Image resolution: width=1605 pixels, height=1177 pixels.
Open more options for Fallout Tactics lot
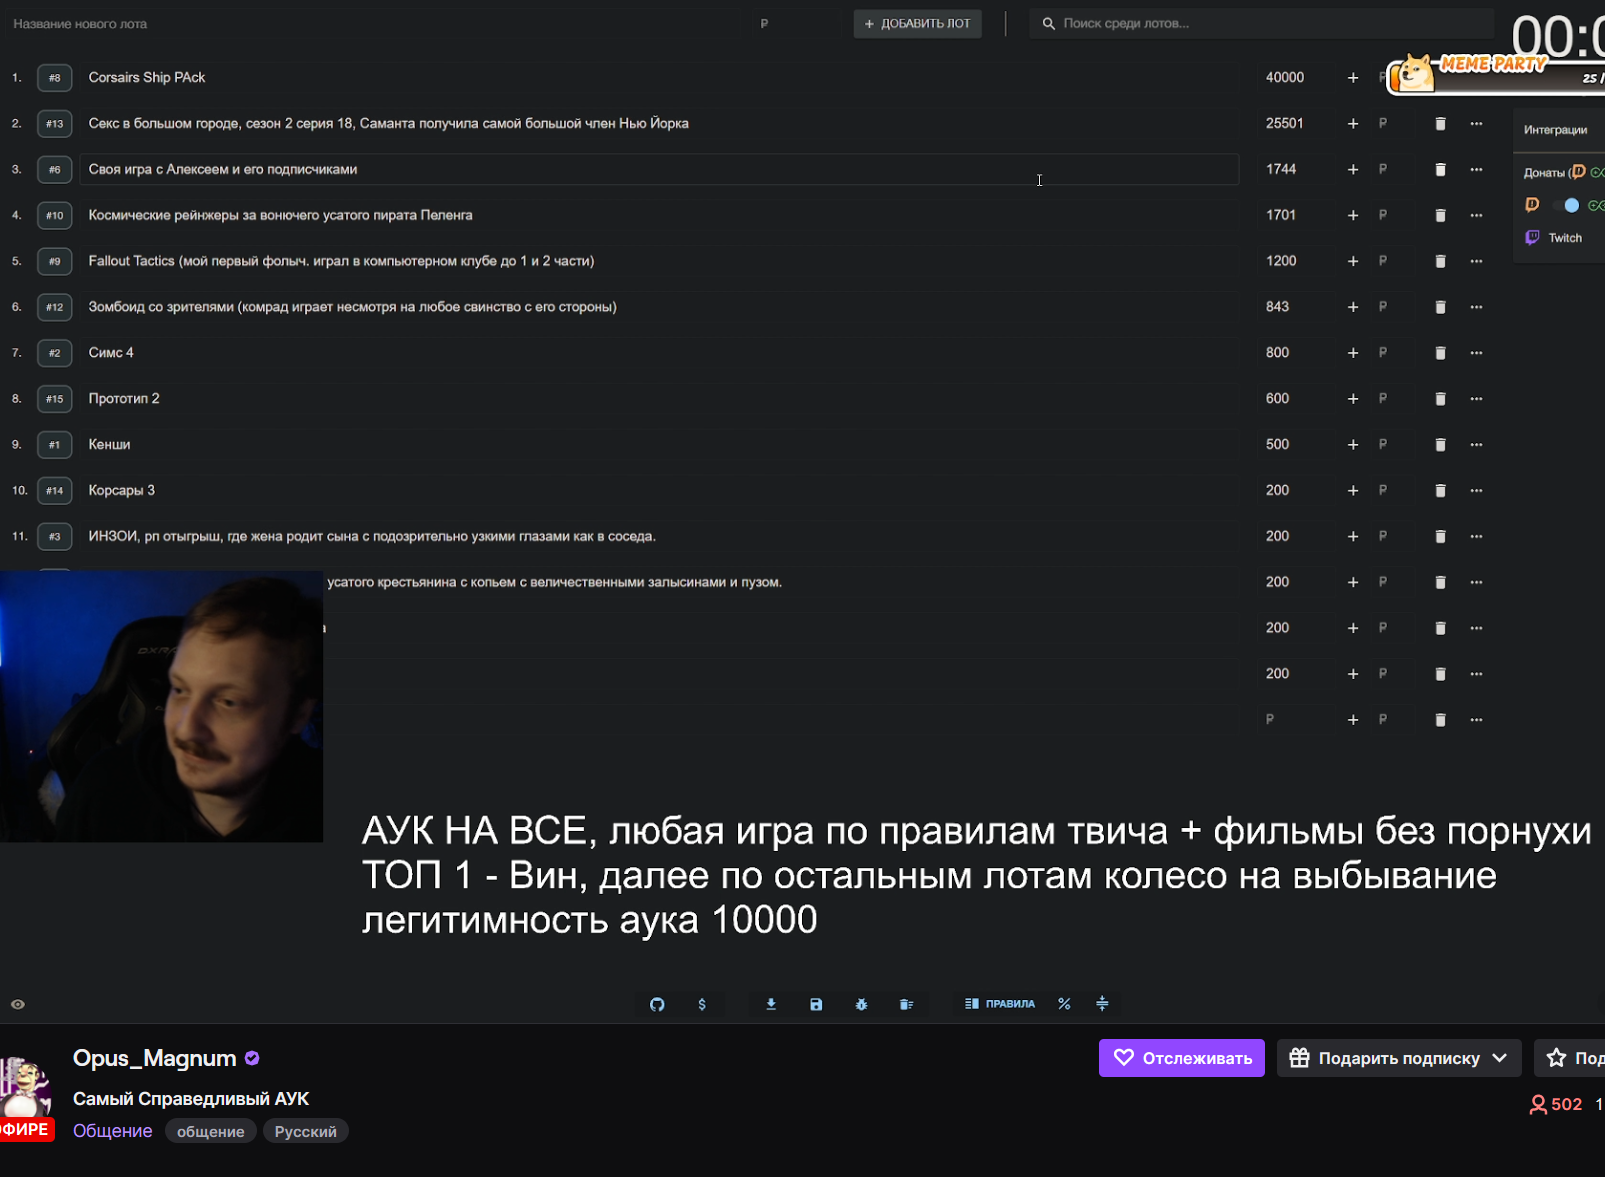[1476, 261]
